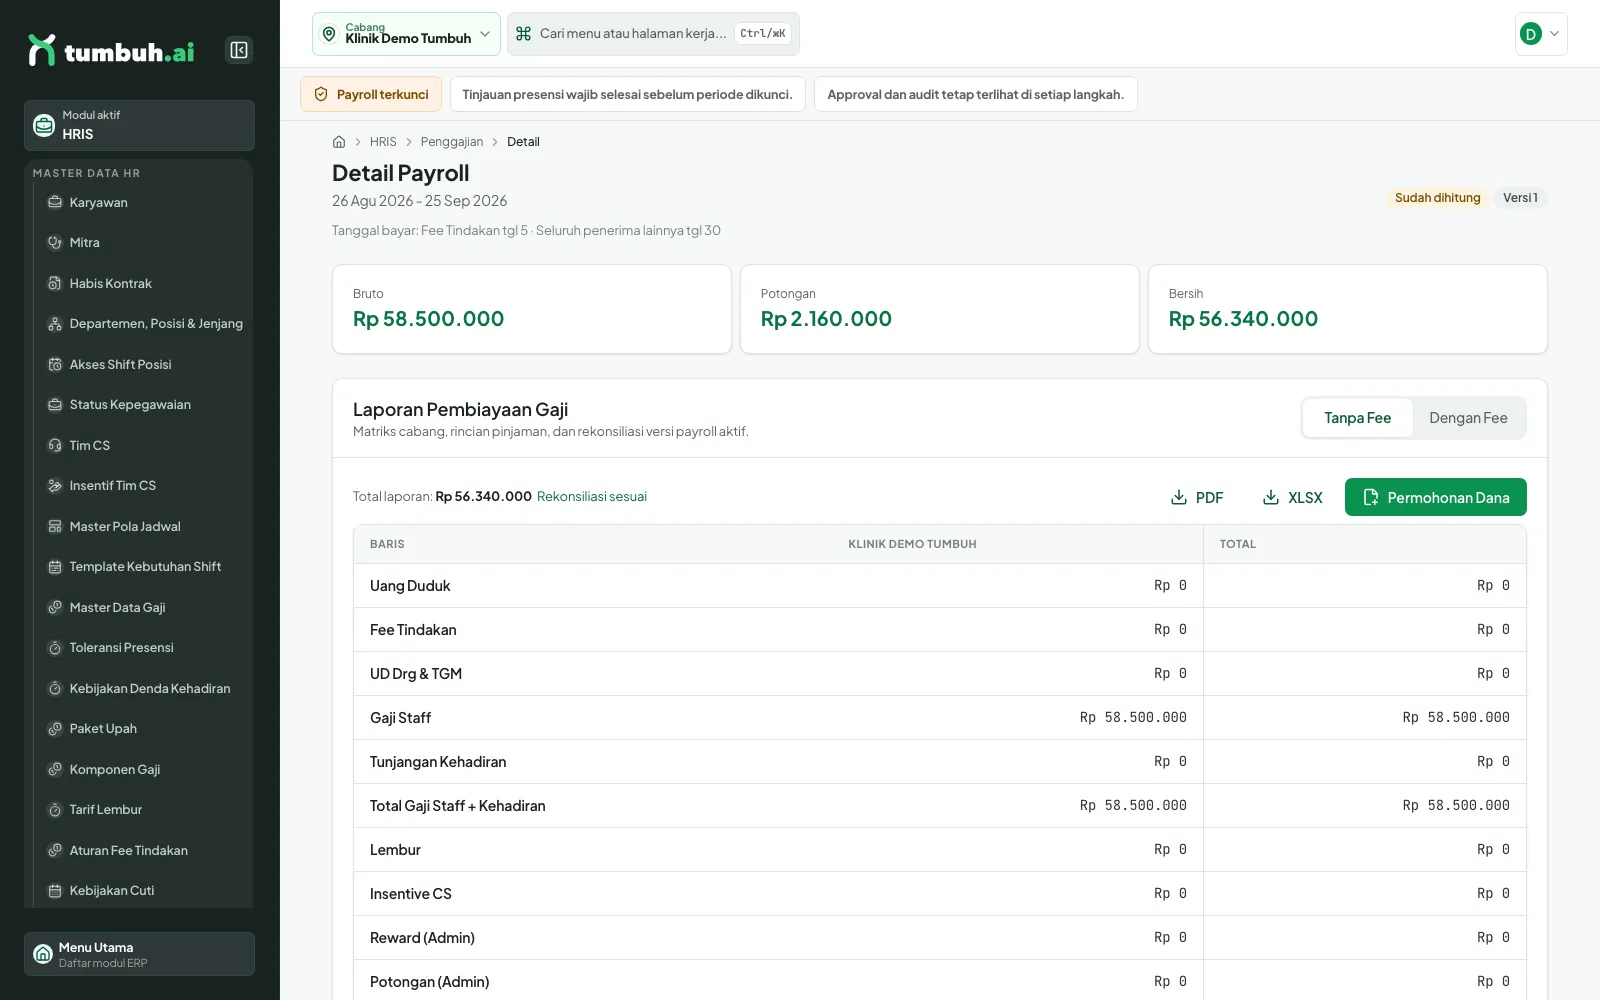Open the HRIS active module selector
The image size is (1600, 1000).
[139, 125]
